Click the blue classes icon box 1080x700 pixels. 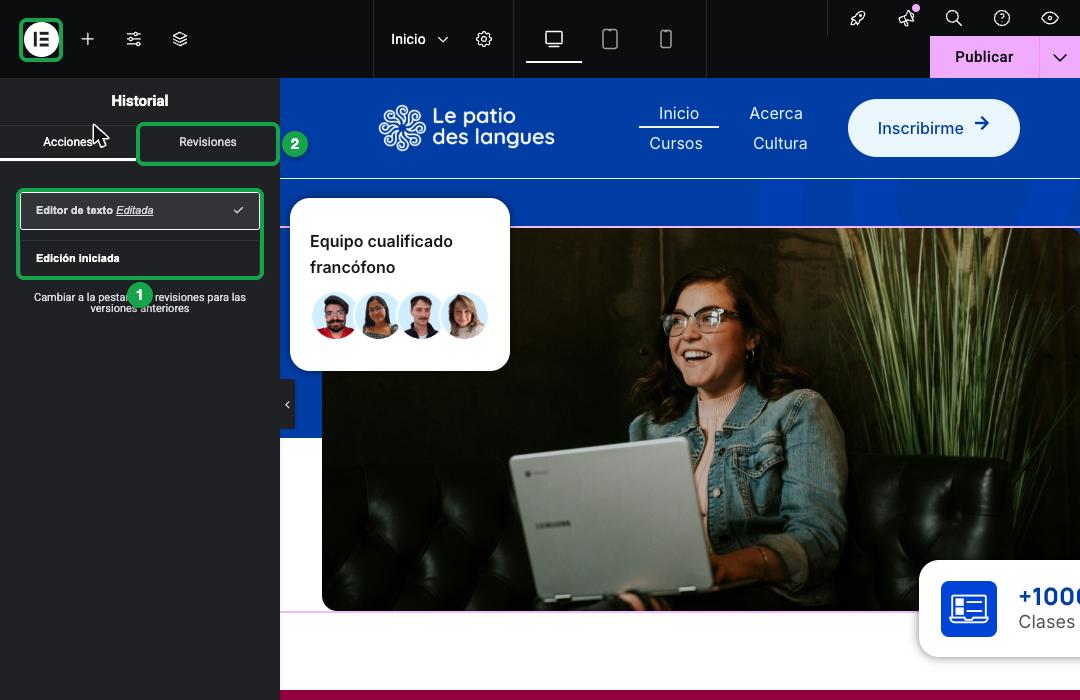point(968,609)
